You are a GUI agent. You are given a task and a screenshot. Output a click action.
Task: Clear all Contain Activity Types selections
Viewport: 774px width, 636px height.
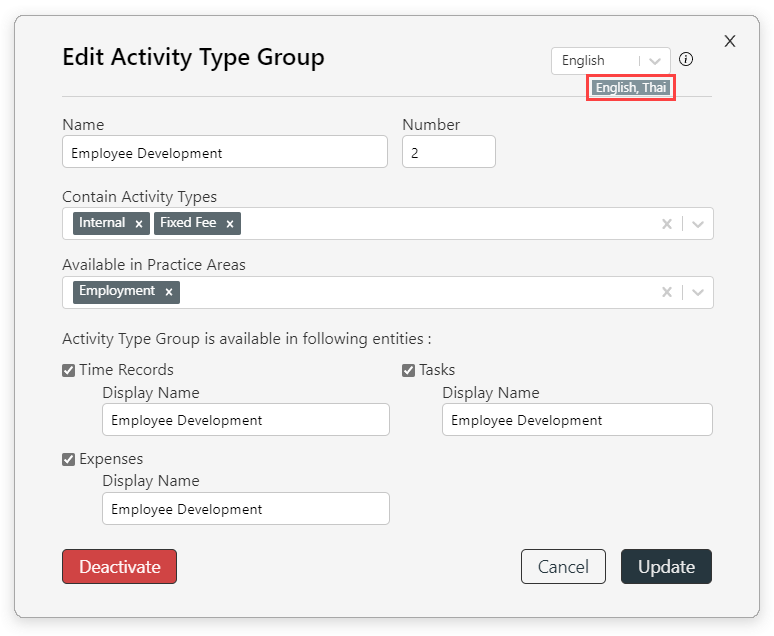[667, 224]
